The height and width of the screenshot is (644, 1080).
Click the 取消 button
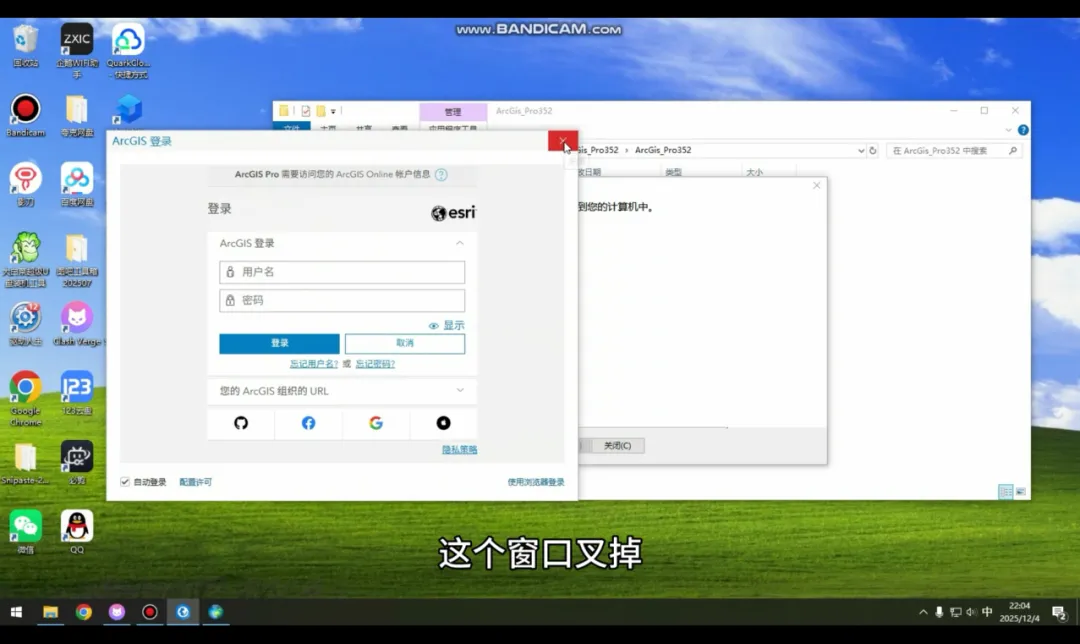pyautogui.click(x=405, y=343)
